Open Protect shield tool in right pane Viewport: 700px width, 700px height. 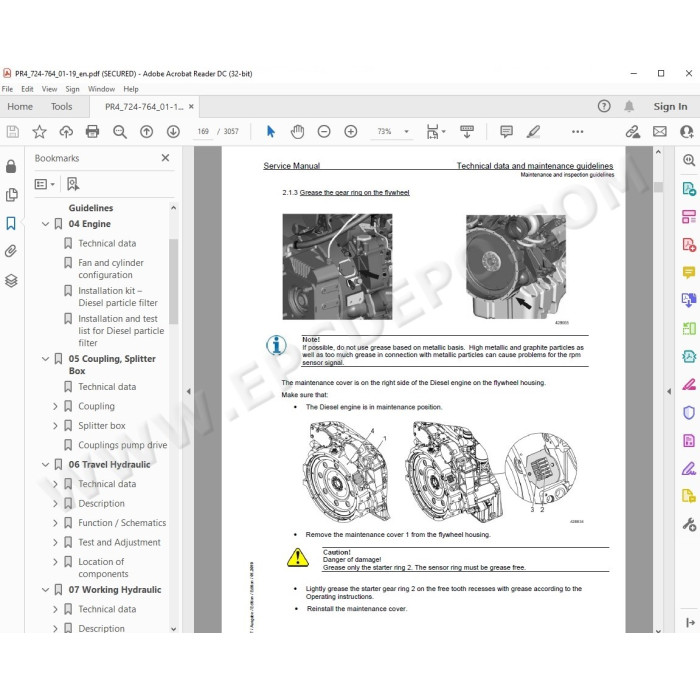(689, 412)
